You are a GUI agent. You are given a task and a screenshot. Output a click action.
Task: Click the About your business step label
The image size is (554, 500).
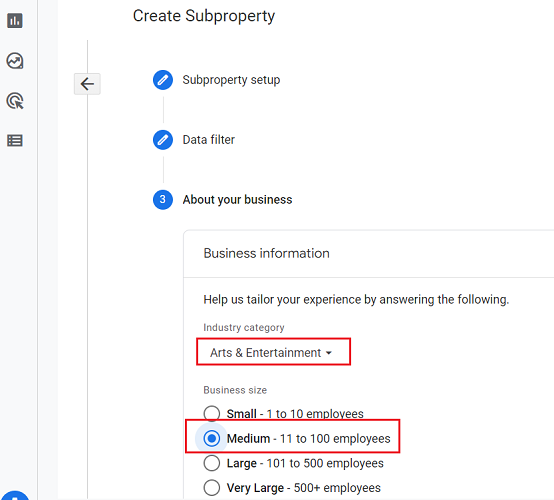(237, 200)
